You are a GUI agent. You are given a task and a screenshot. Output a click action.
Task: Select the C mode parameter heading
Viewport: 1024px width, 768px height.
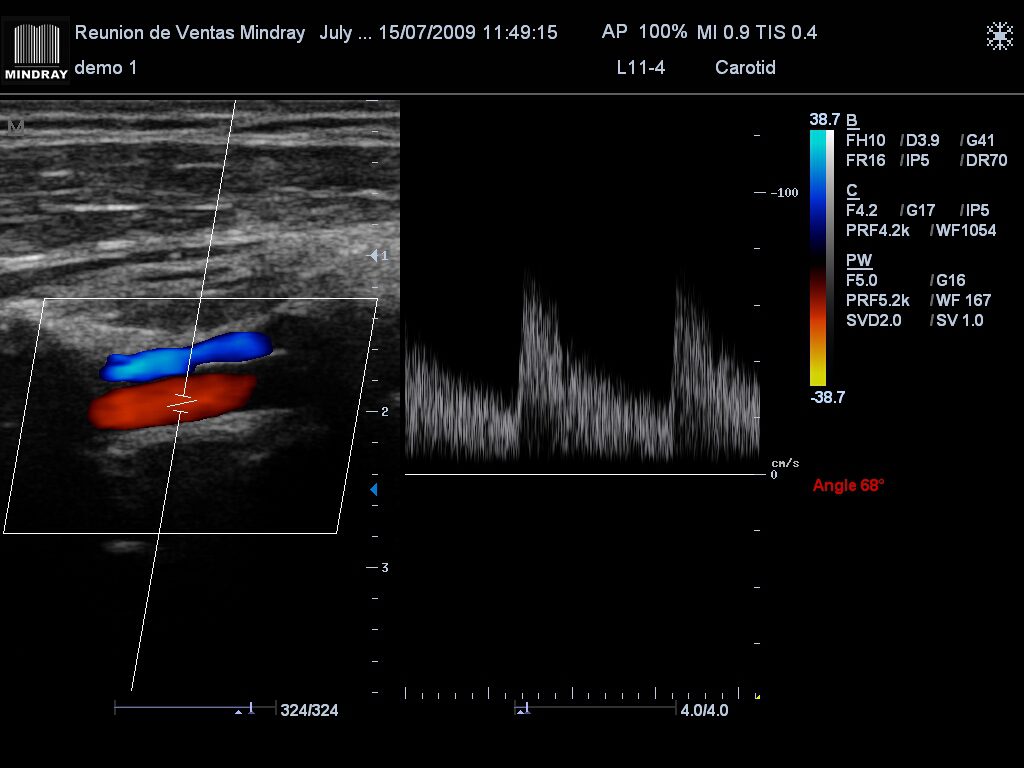point(852,190)
